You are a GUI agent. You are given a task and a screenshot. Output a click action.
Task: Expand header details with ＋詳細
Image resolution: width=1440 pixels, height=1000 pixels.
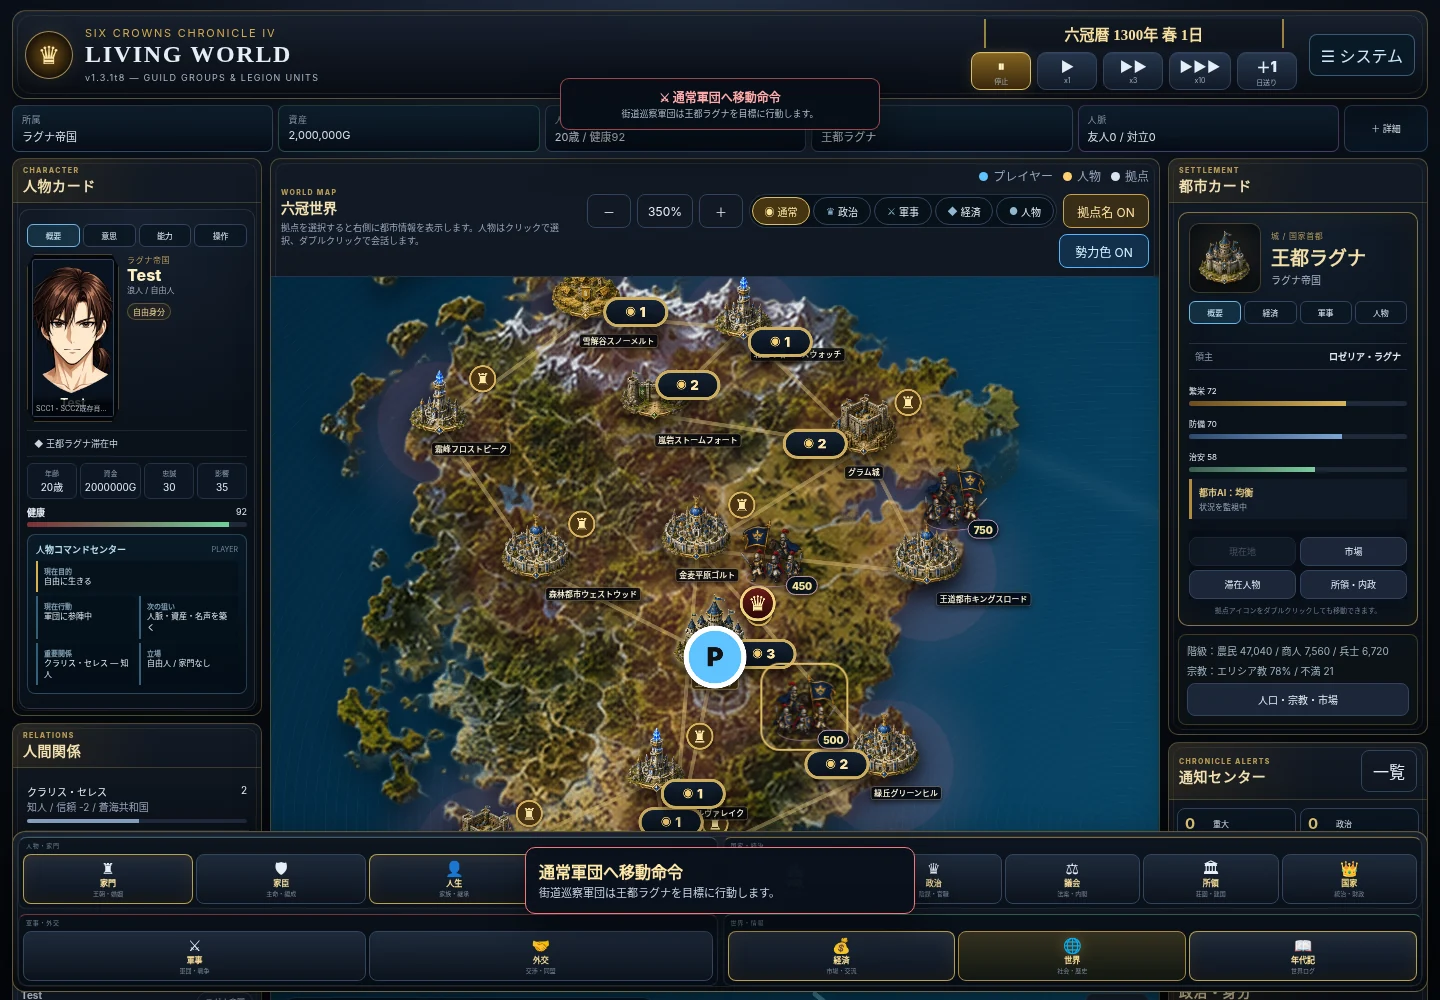[x=1385, y=128]
